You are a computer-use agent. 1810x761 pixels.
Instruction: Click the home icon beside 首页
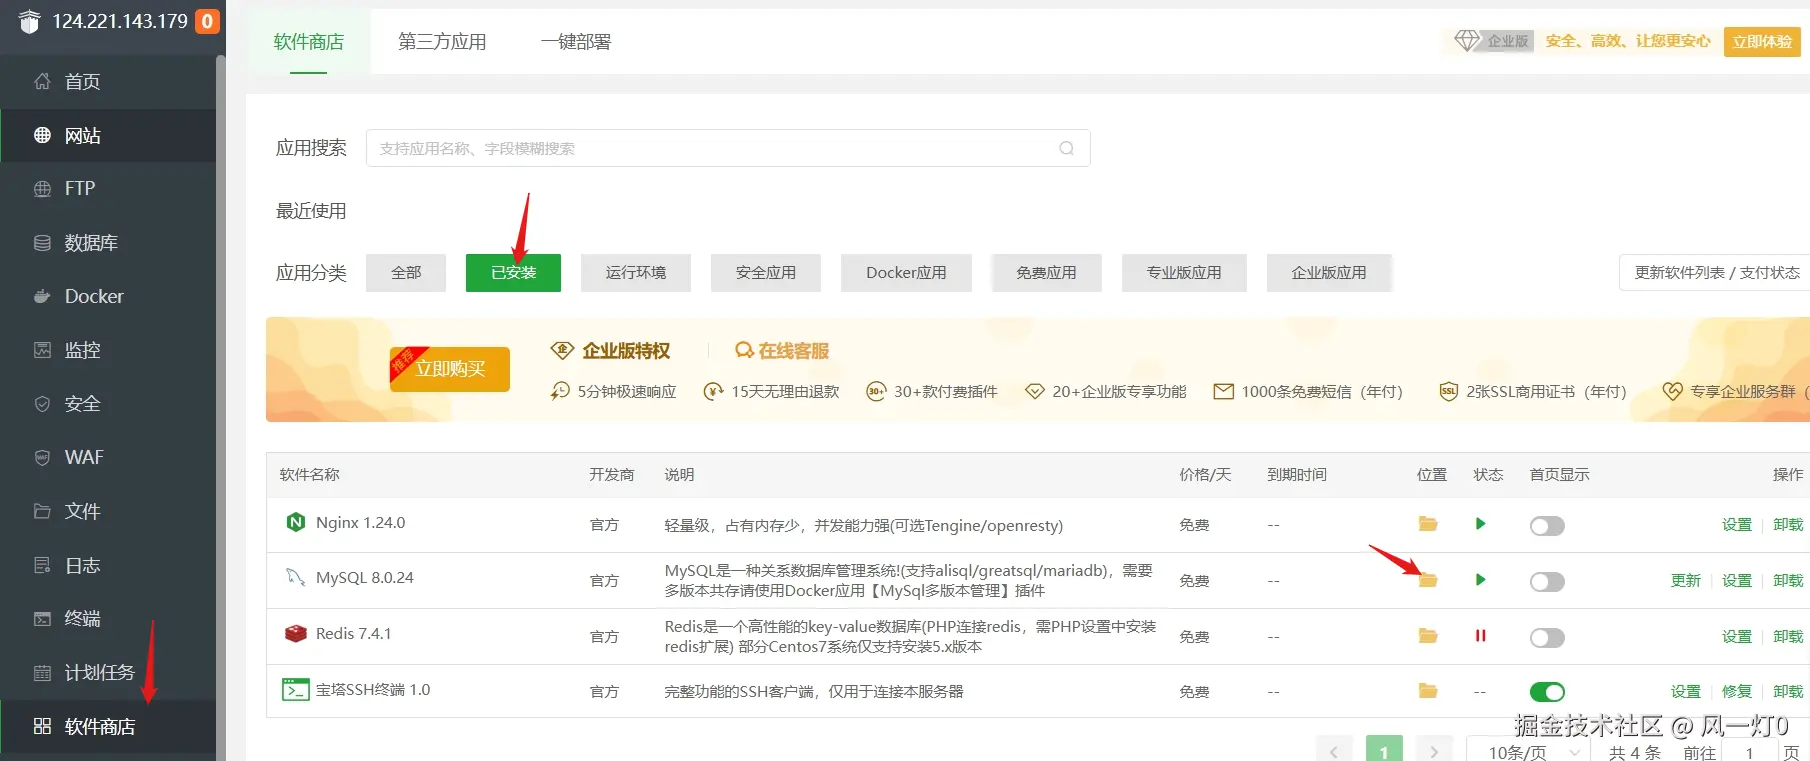(x=42, y=81)
